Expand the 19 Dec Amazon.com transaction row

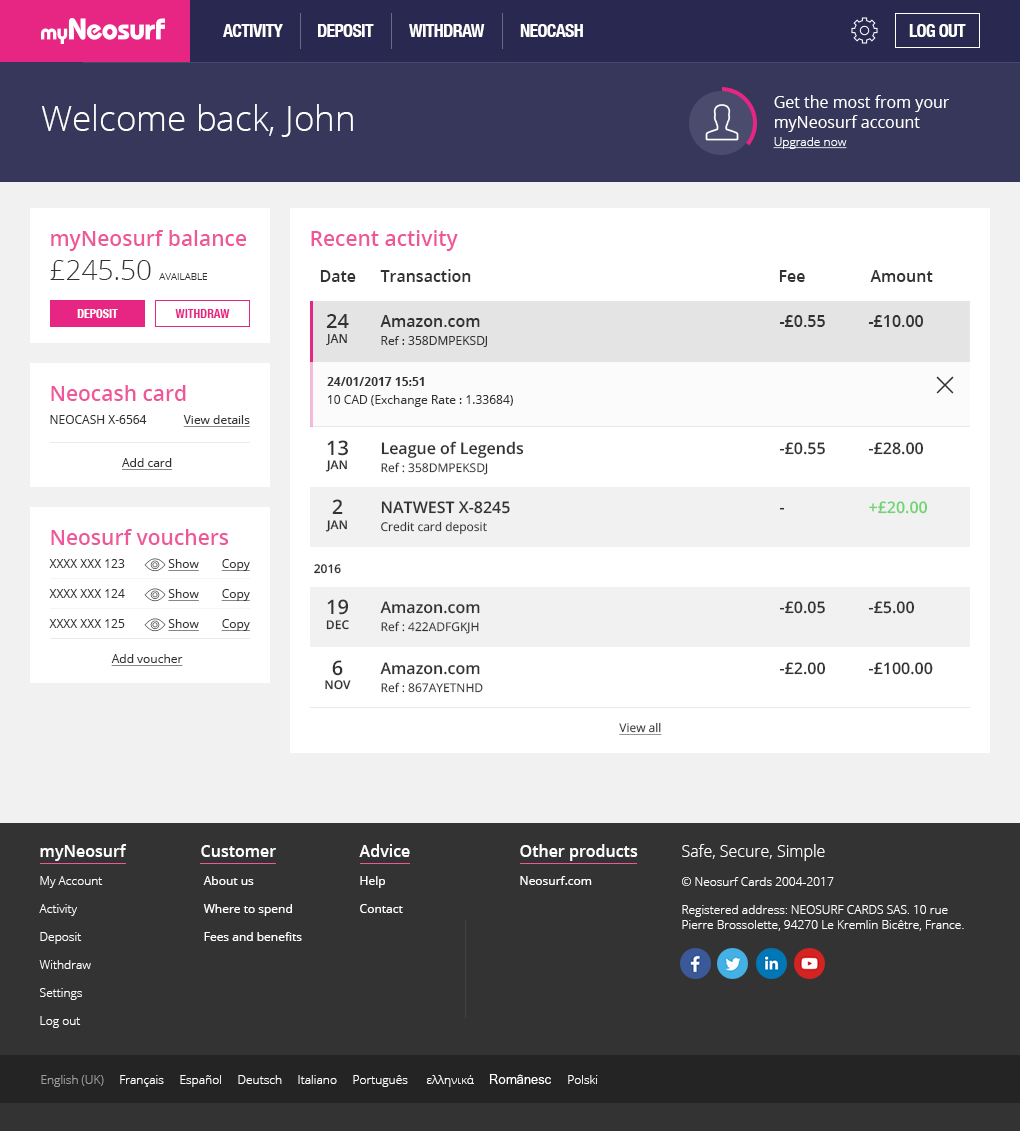point(640,617)
